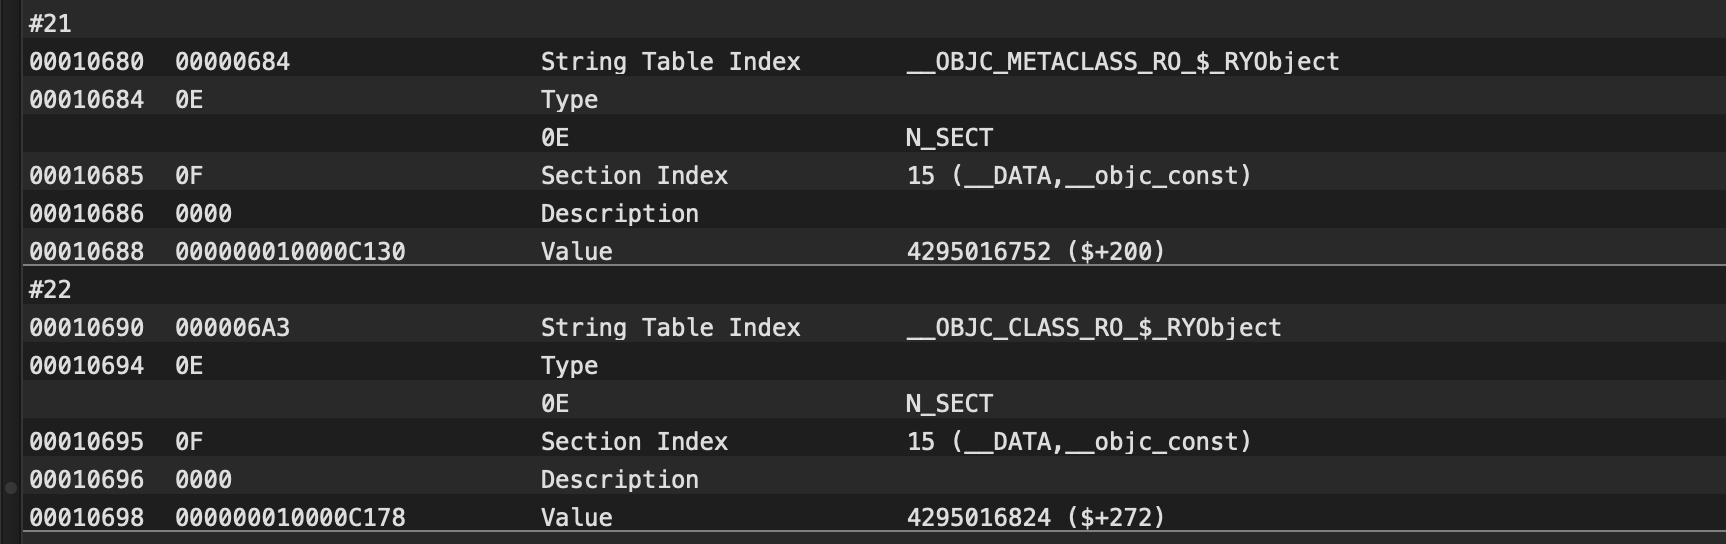Viewport: 1726px width, 544px height.
Task: Click section value at offset 00010685
Action: [x=1079, y=176]
